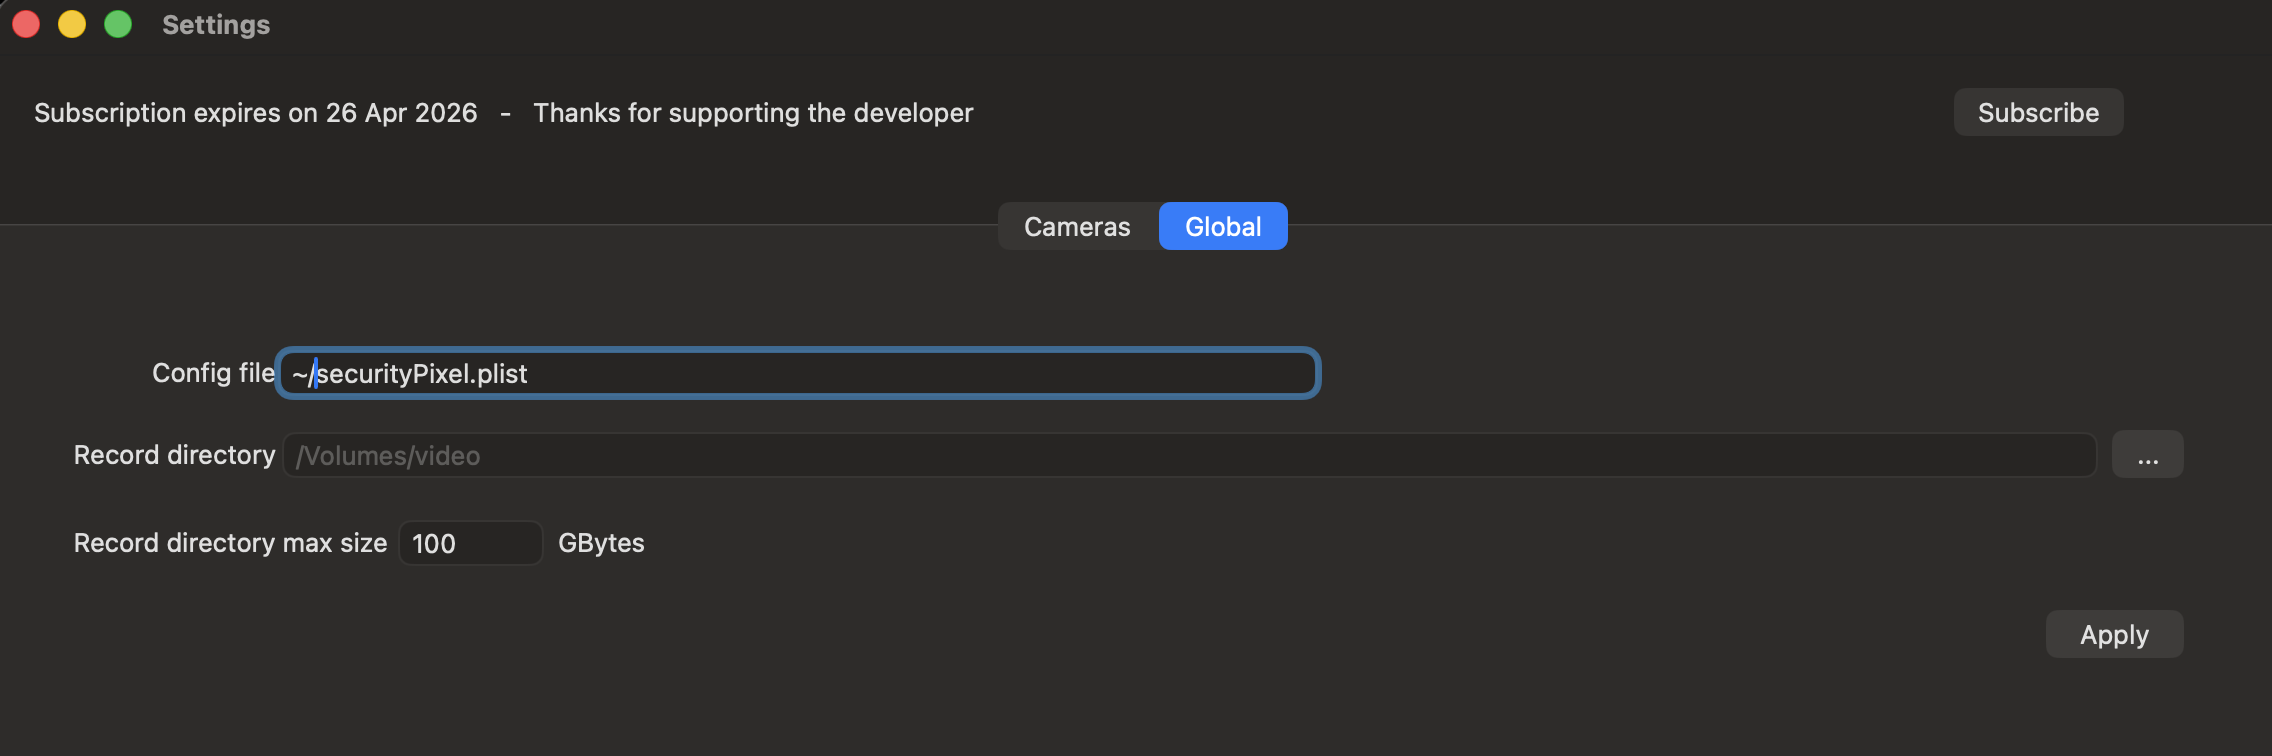2272x756 pixels.
Task: Zoom the window using the green button
Action: point(118,24)
